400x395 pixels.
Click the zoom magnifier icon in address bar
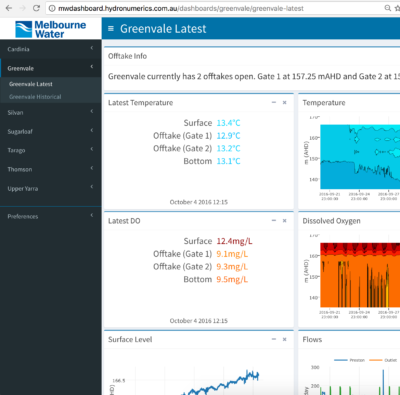point(388,8)
